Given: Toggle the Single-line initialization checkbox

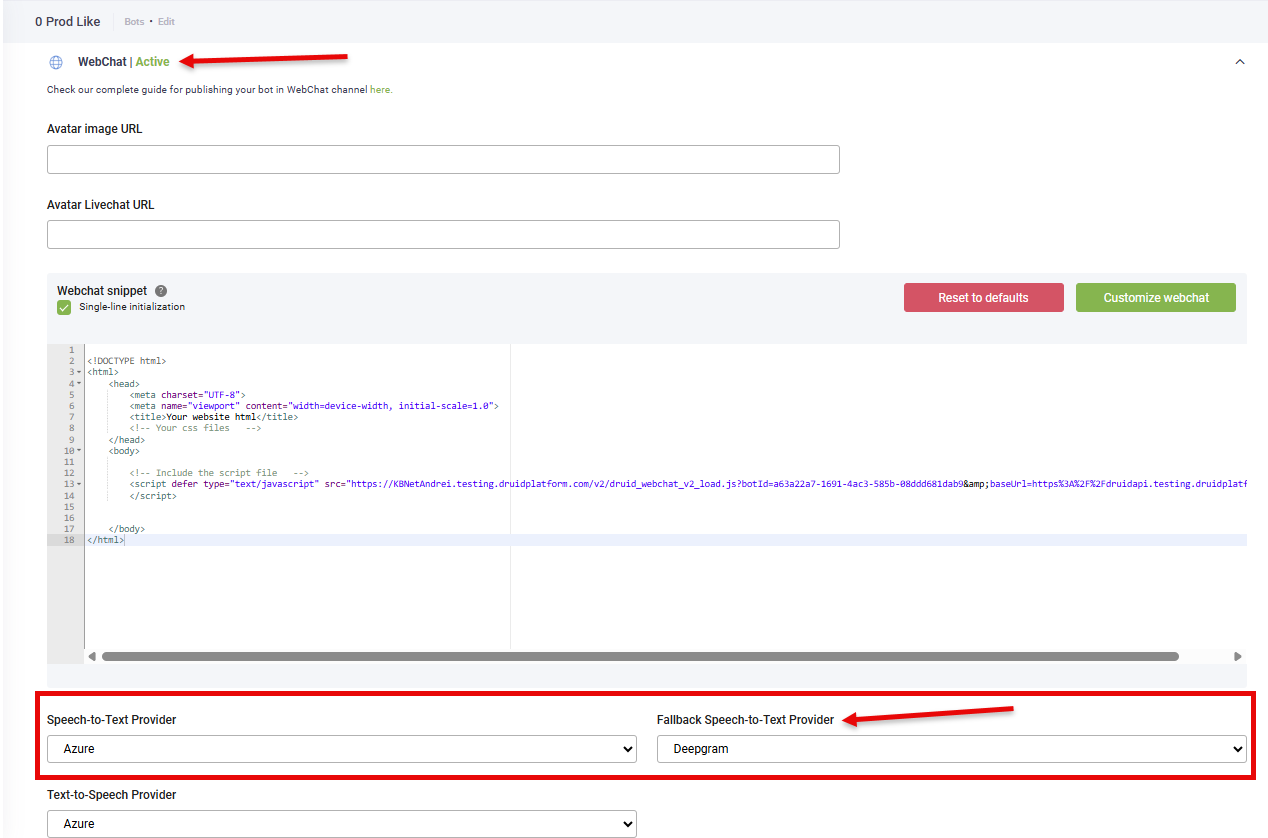Looking at the screenshot, I should pos(64,308).
